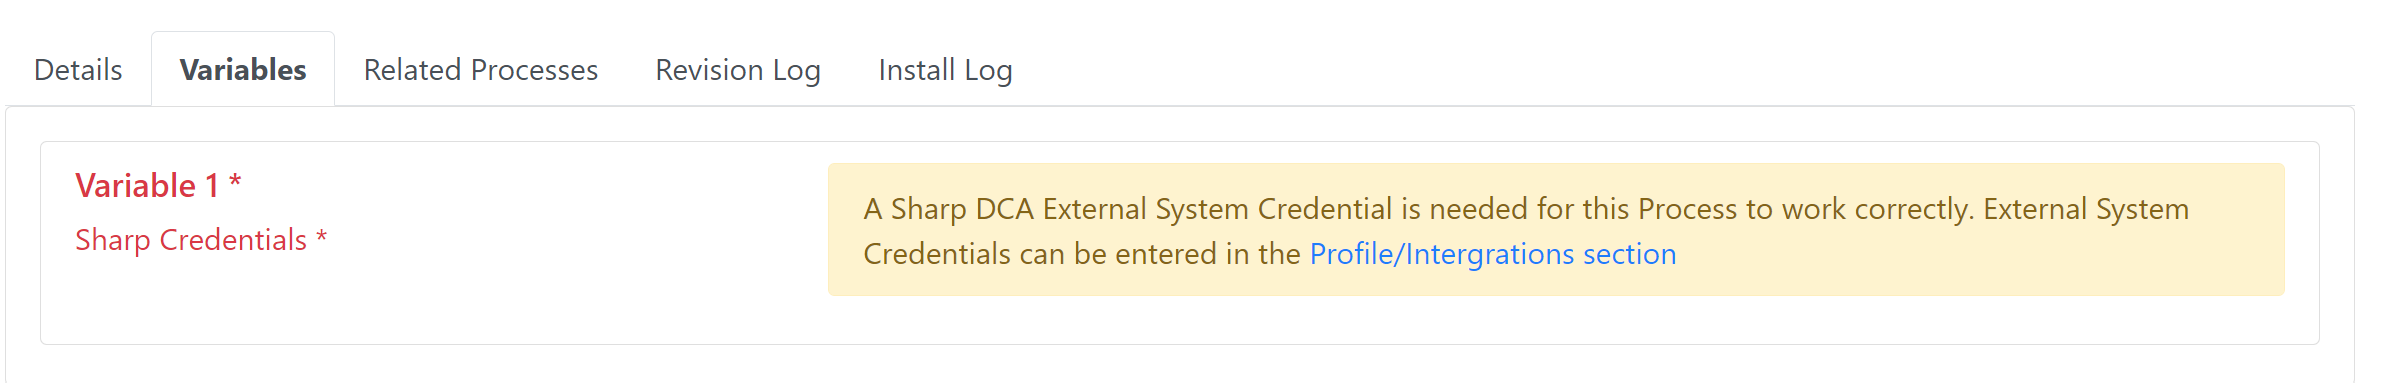The image size is (2383, 383).
Task: Click the red asterisk beside Variable 1
Action: coord(235,182)
